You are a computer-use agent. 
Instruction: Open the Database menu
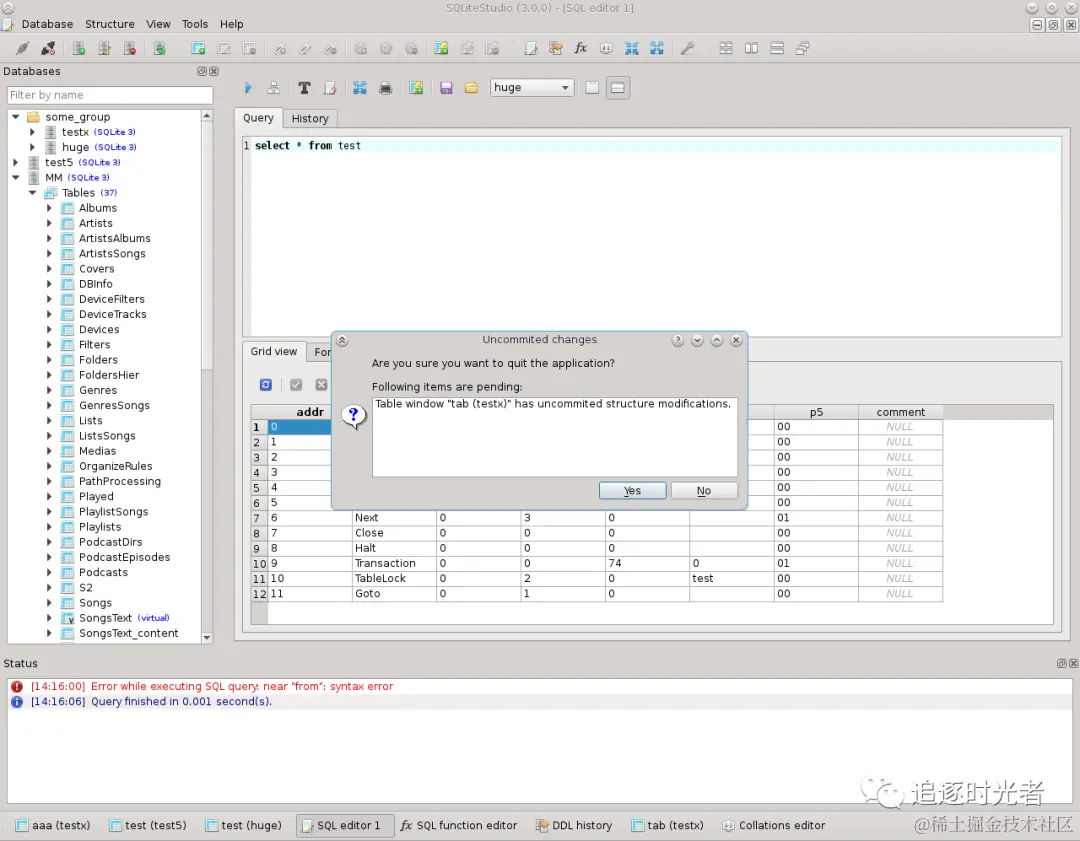coord(47,24)
